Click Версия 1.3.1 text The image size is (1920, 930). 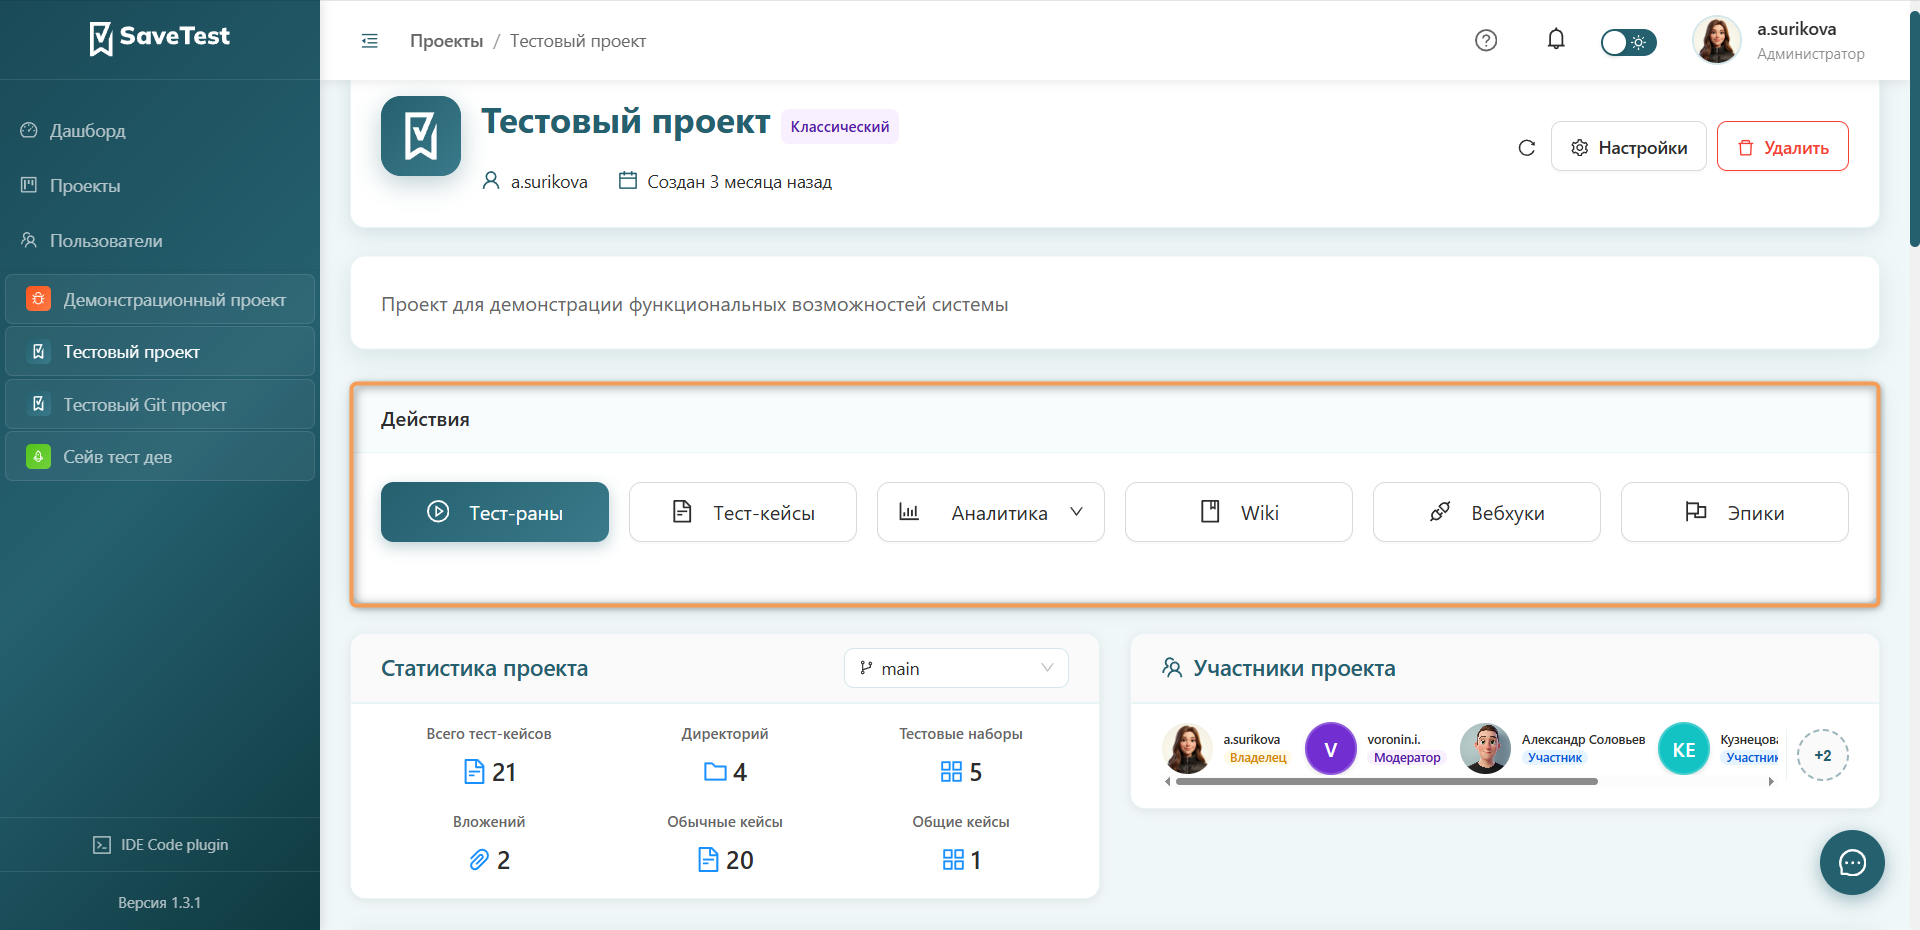pyautogui.click(x=160, y=903)
